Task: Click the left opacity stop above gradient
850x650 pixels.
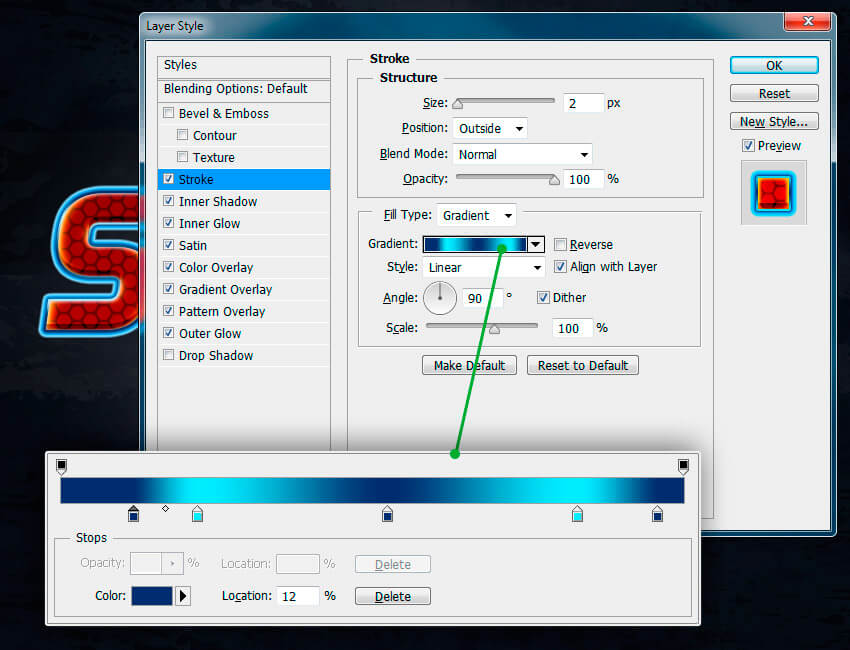Action: (x=61, y=466)
